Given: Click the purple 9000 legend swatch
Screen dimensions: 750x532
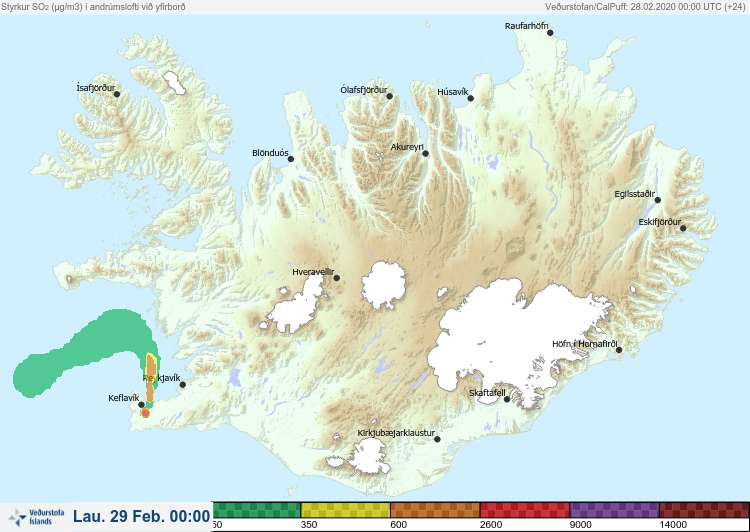Looking at the screenshot, I should pos(614,510).
